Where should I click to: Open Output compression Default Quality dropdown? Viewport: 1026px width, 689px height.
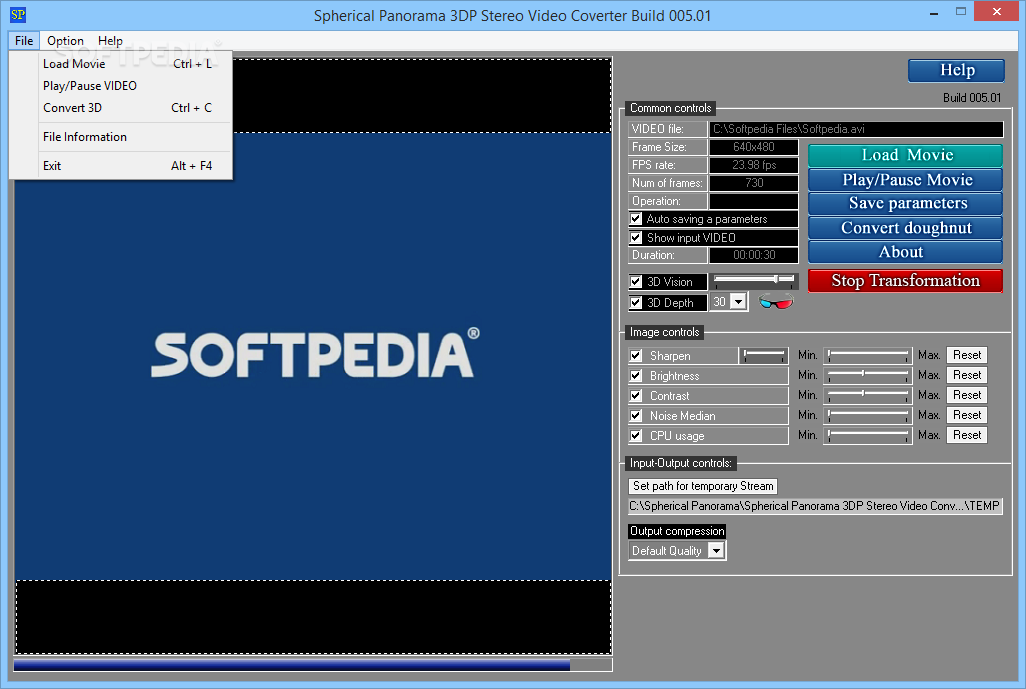(716, 551)
